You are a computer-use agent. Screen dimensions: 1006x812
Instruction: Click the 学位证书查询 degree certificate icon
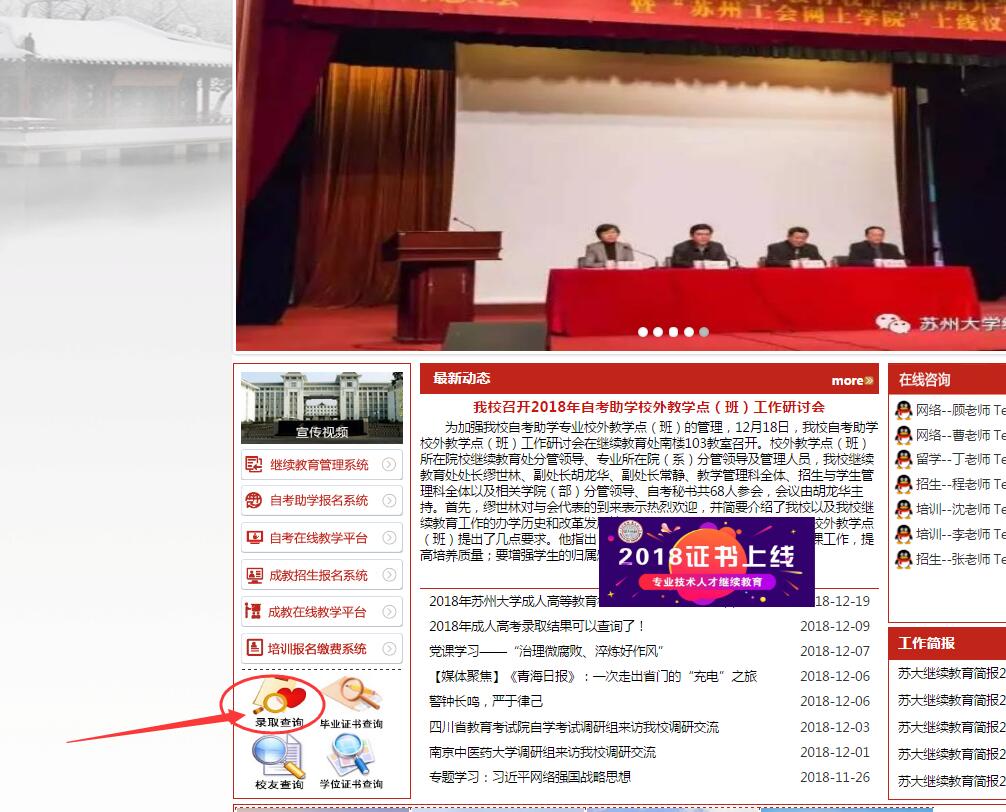click(x=351, y=759)
